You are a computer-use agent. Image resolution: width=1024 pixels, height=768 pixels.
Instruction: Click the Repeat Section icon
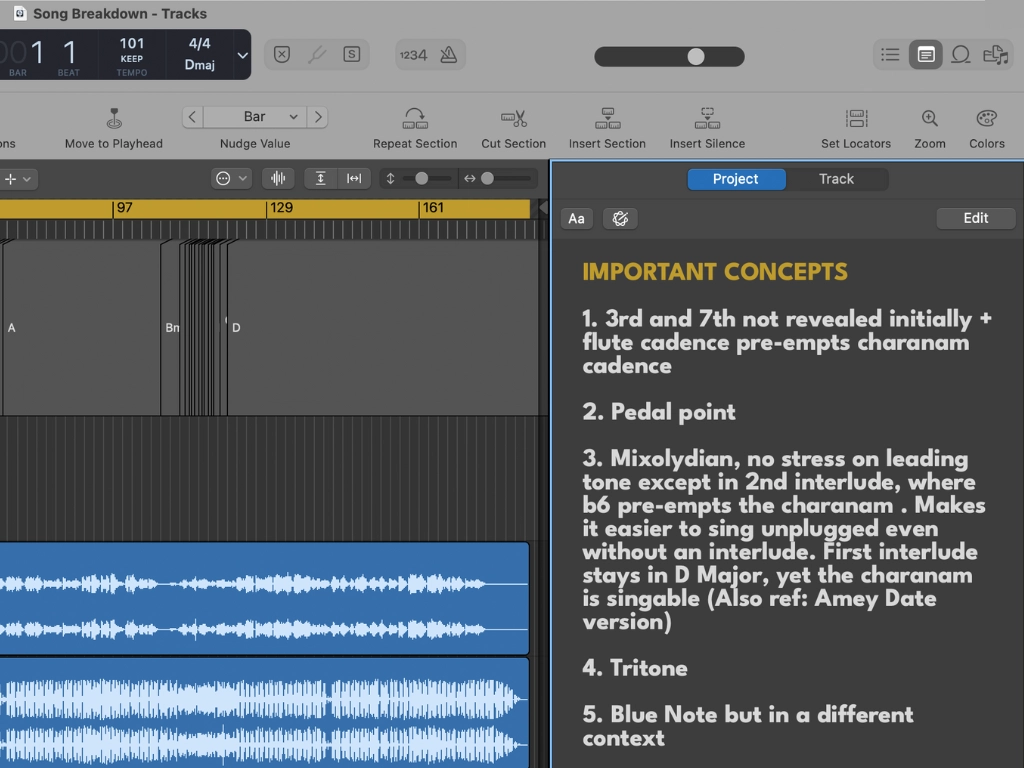point(415,118)
